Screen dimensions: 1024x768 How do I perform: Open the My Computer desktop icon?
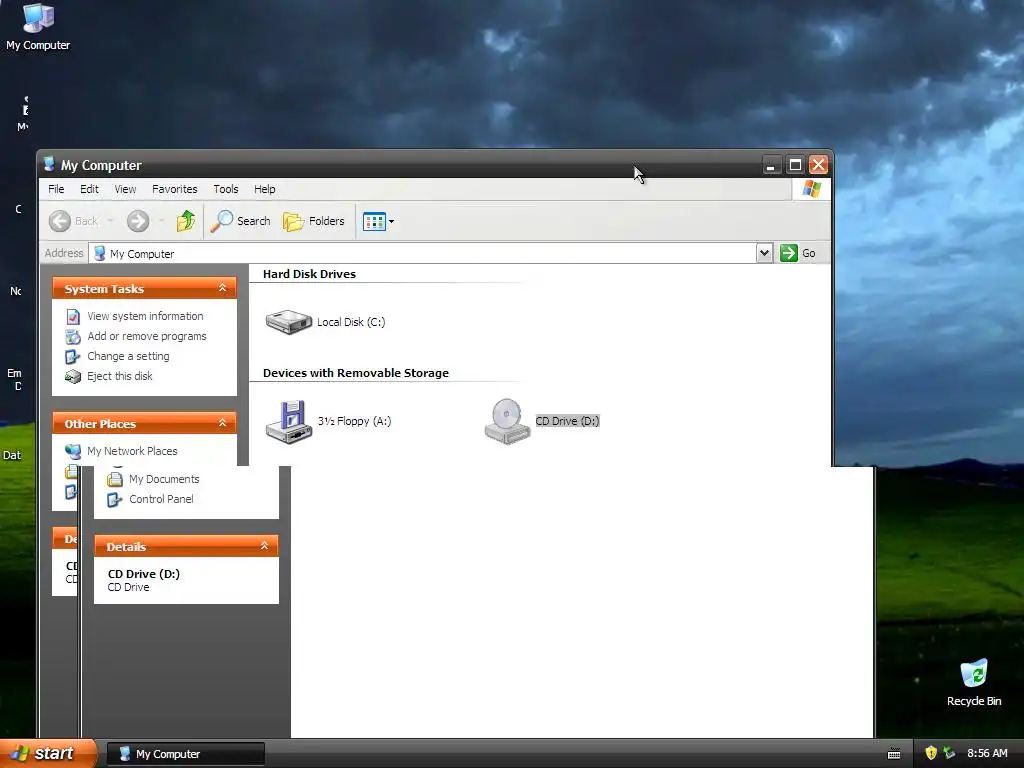click(x=38, y=27)
